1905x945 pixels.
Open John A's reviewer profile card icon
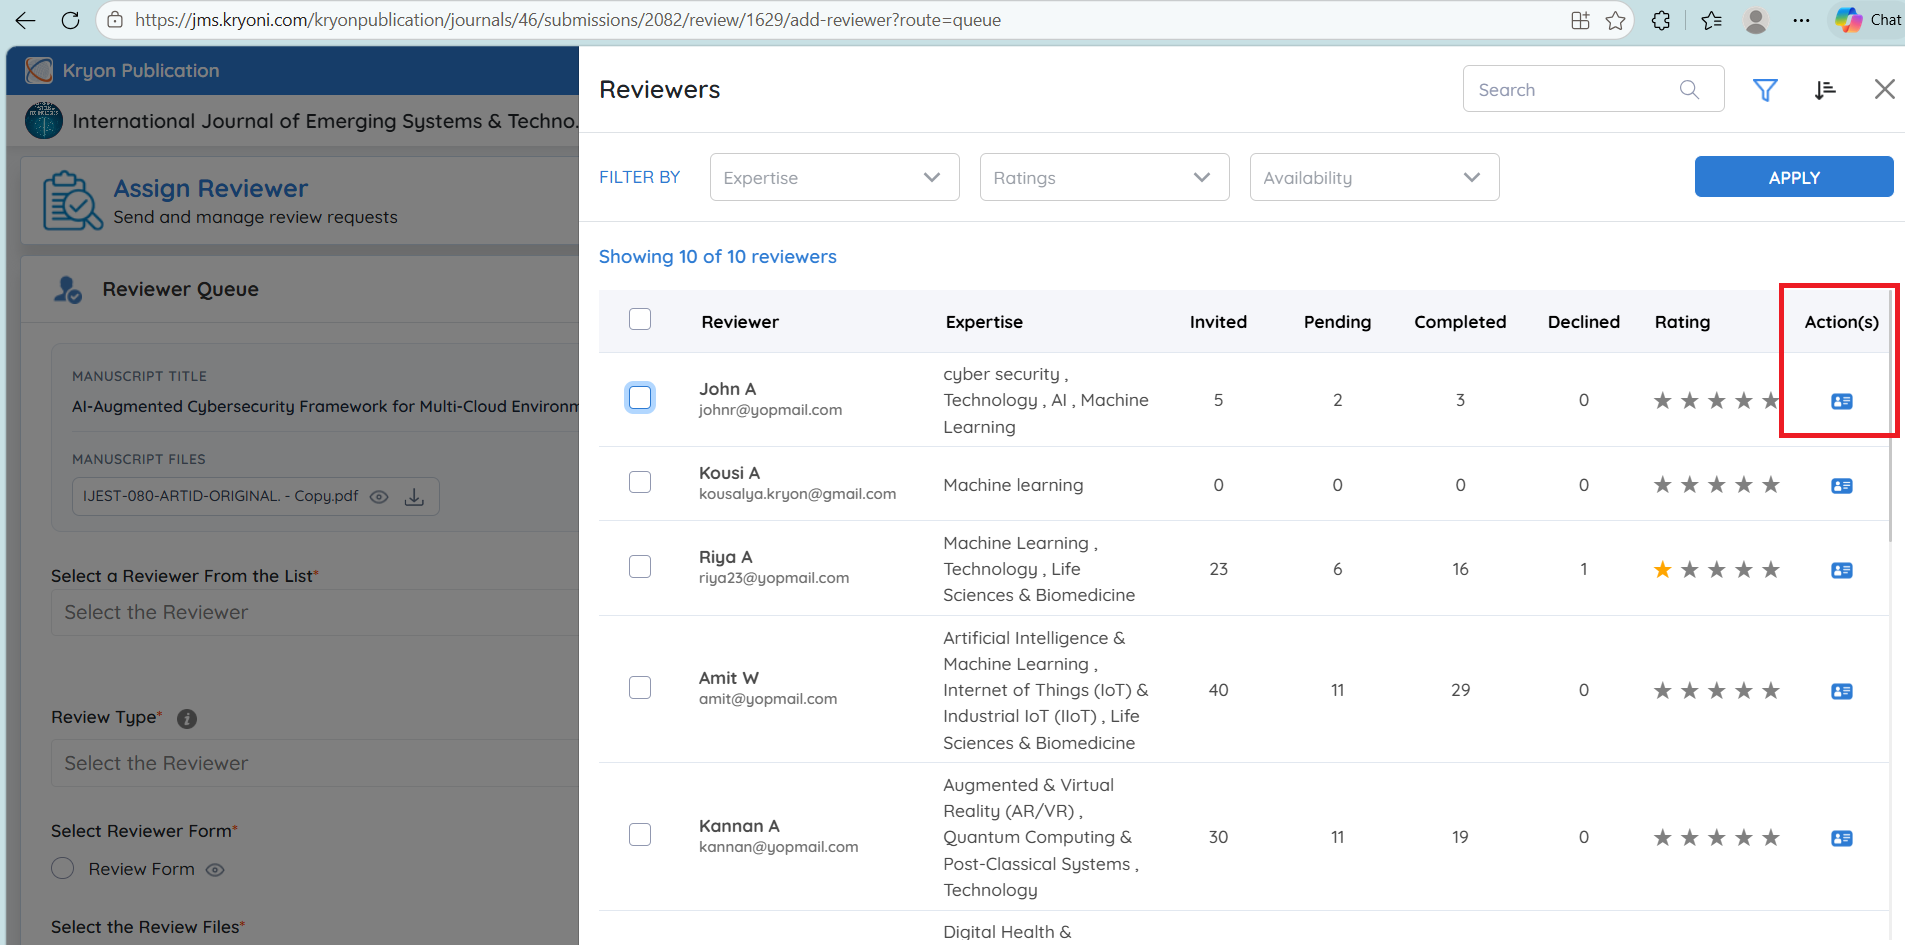(x=1842, y=401)
